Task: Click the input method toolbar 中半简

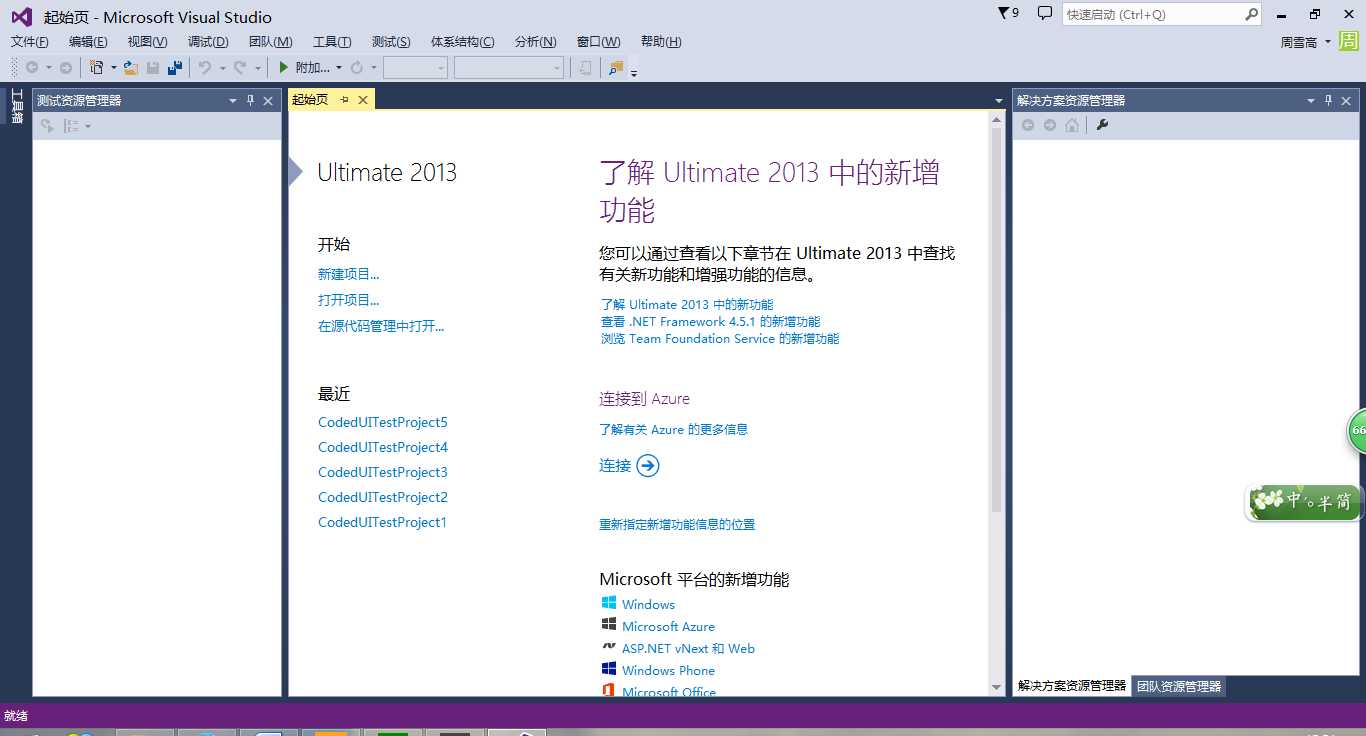Action: pos(1304,501)
